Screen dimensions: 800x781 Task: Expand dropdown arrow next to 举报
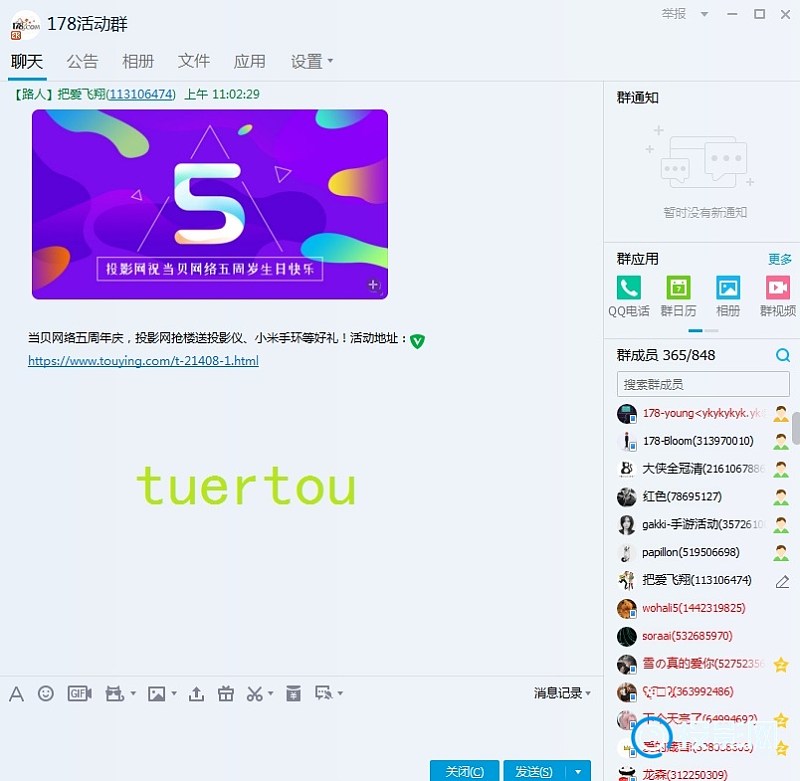(x=704, y=14)
